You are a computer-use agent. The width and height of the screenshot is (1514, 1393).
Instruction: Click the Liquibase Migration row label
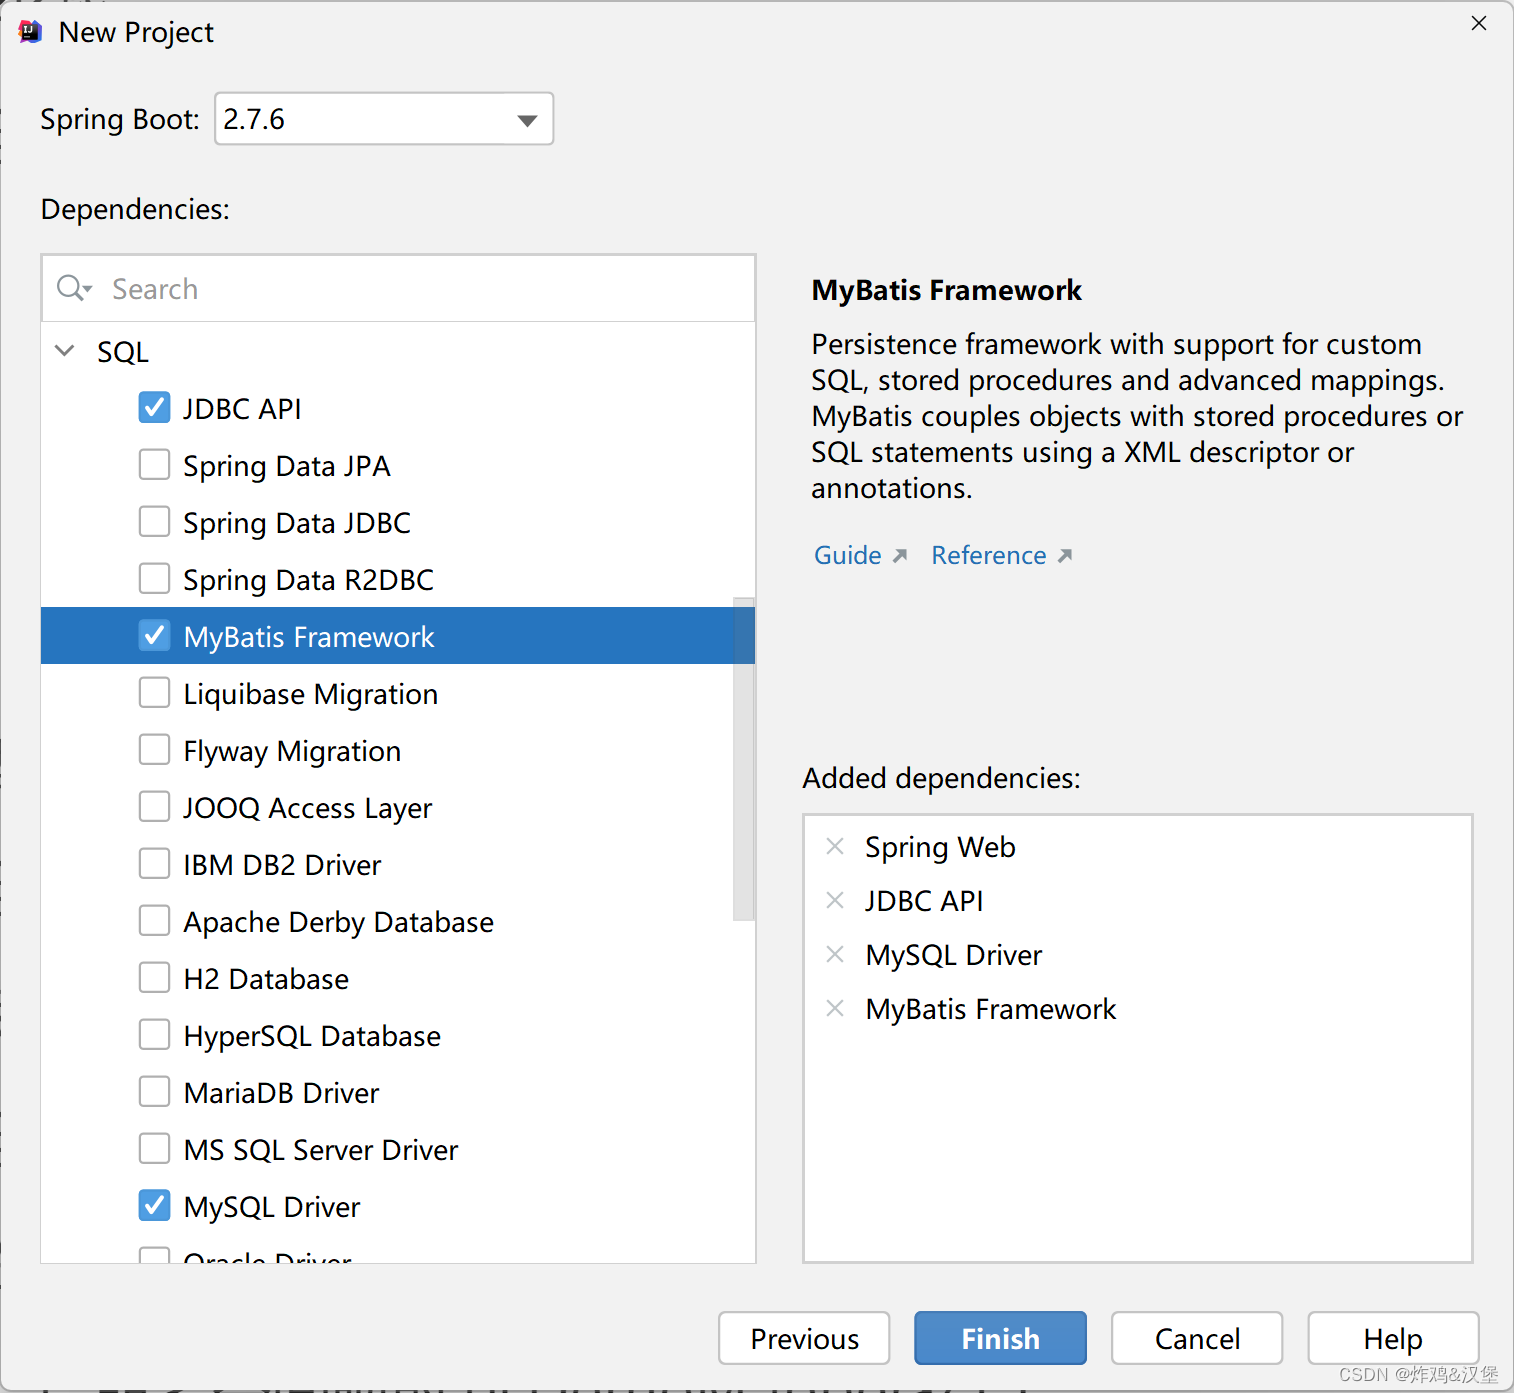311,694
